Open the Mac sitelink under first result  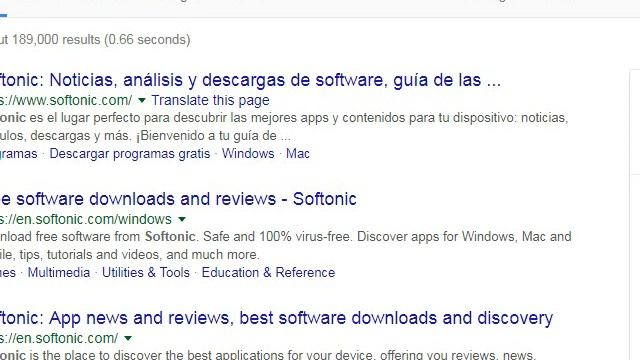coord(298,154)
